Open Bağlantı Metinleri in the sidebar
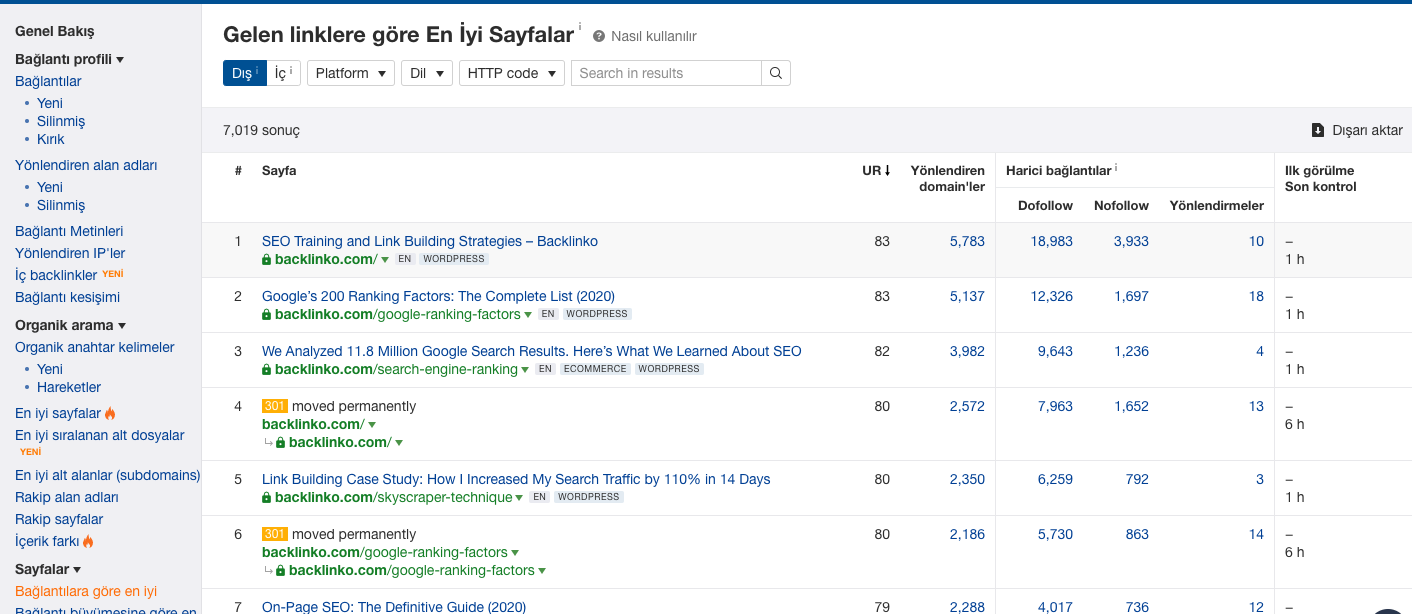 click(69, 231)
